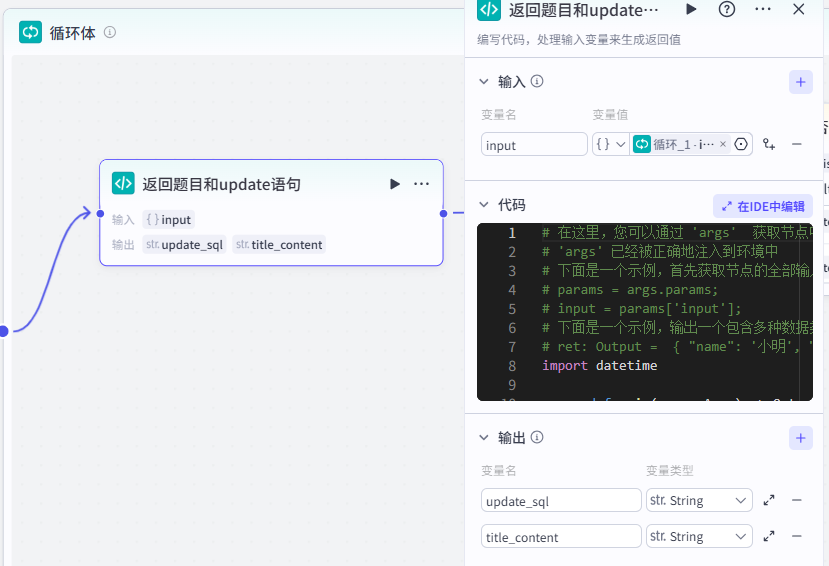Add a child item to the input variable
This screenshot has height=566, width=829.
tap(769, 144)
